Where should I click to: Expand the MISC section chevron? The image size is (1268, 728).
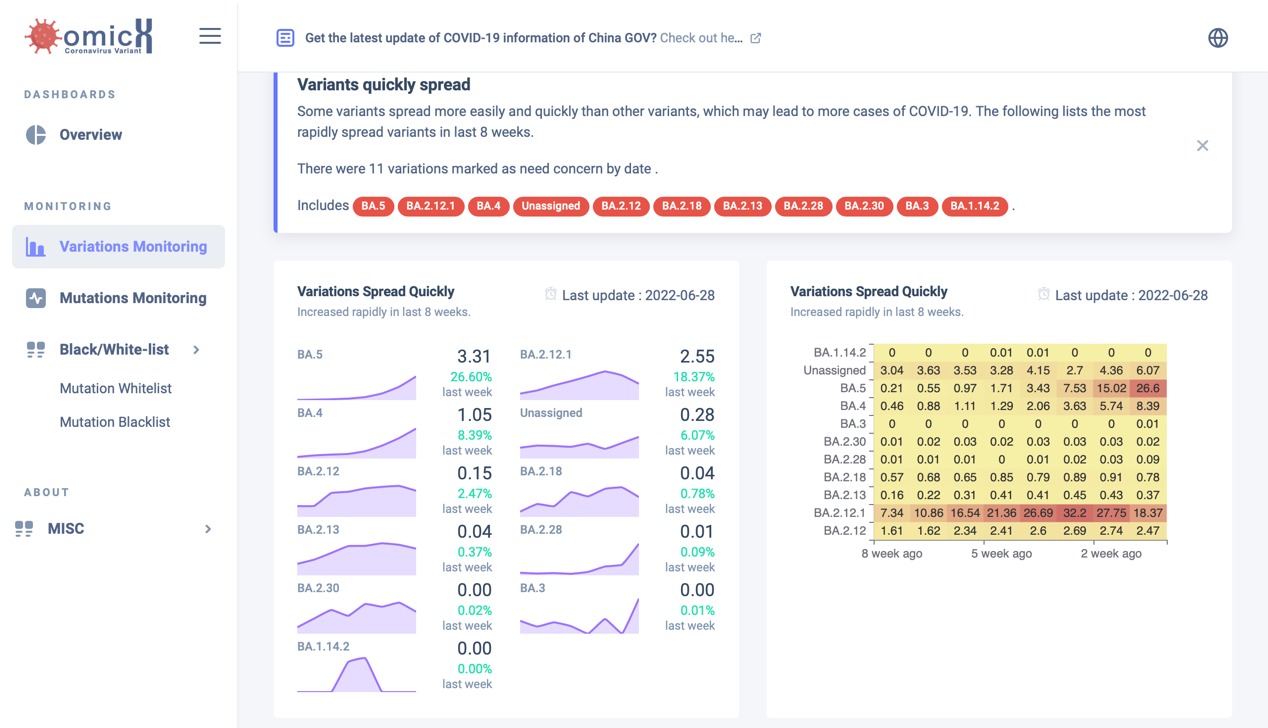click(208, 529)
